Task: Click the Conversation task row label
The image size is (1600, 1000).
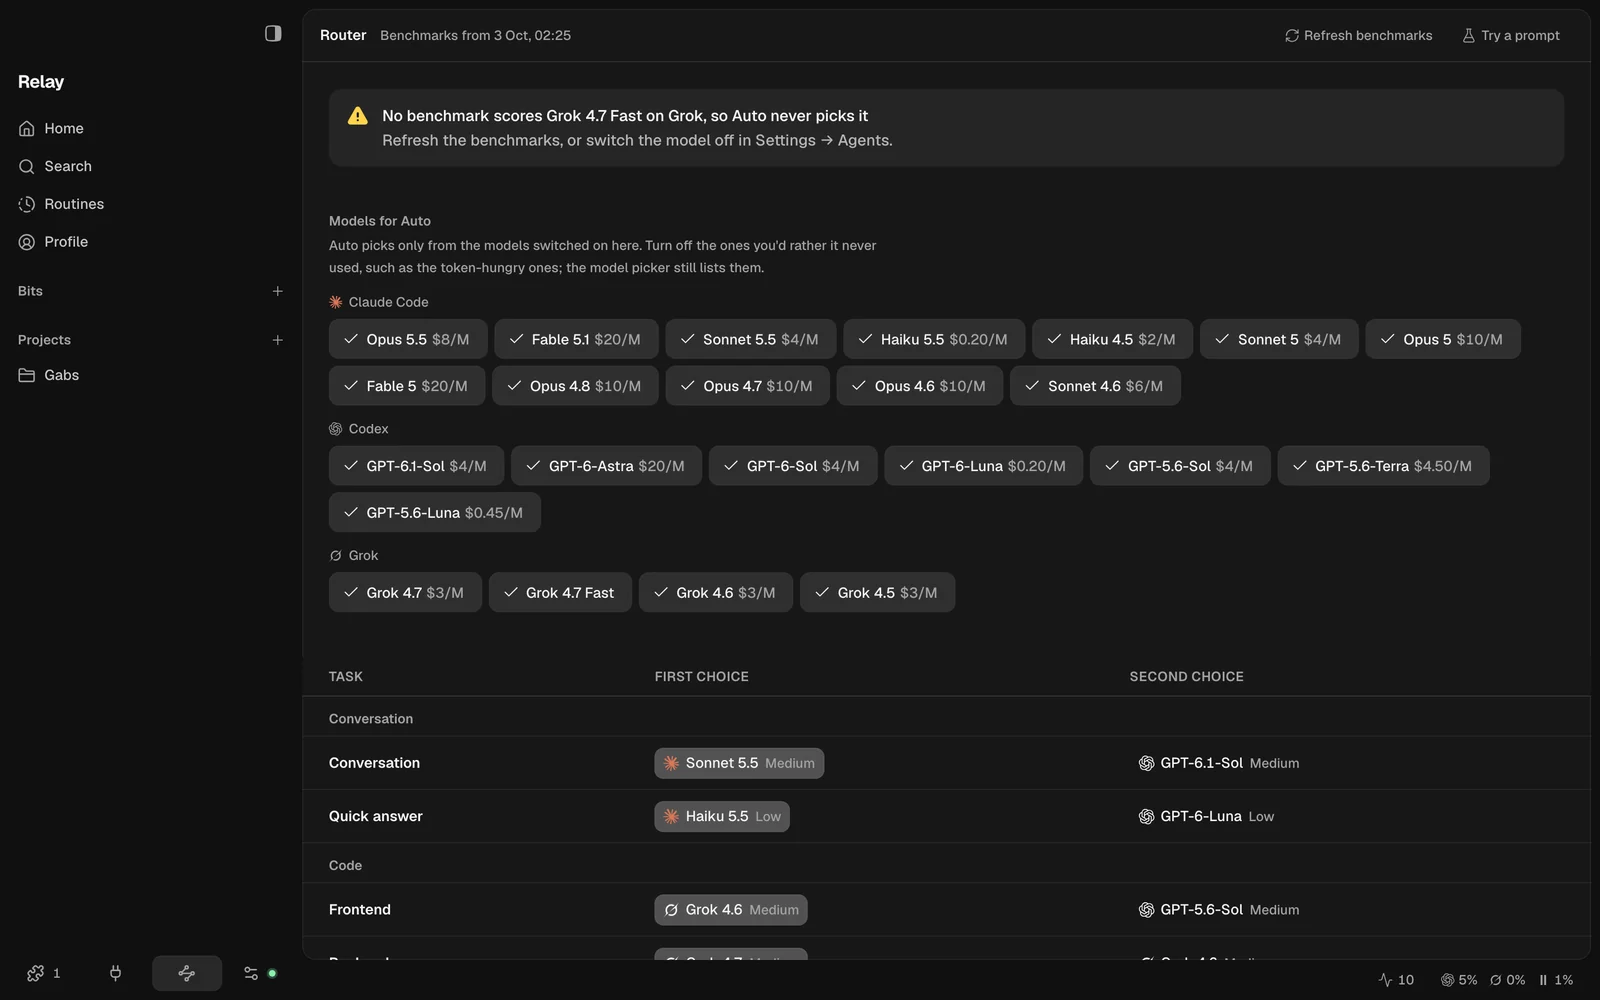Action: 374,763
